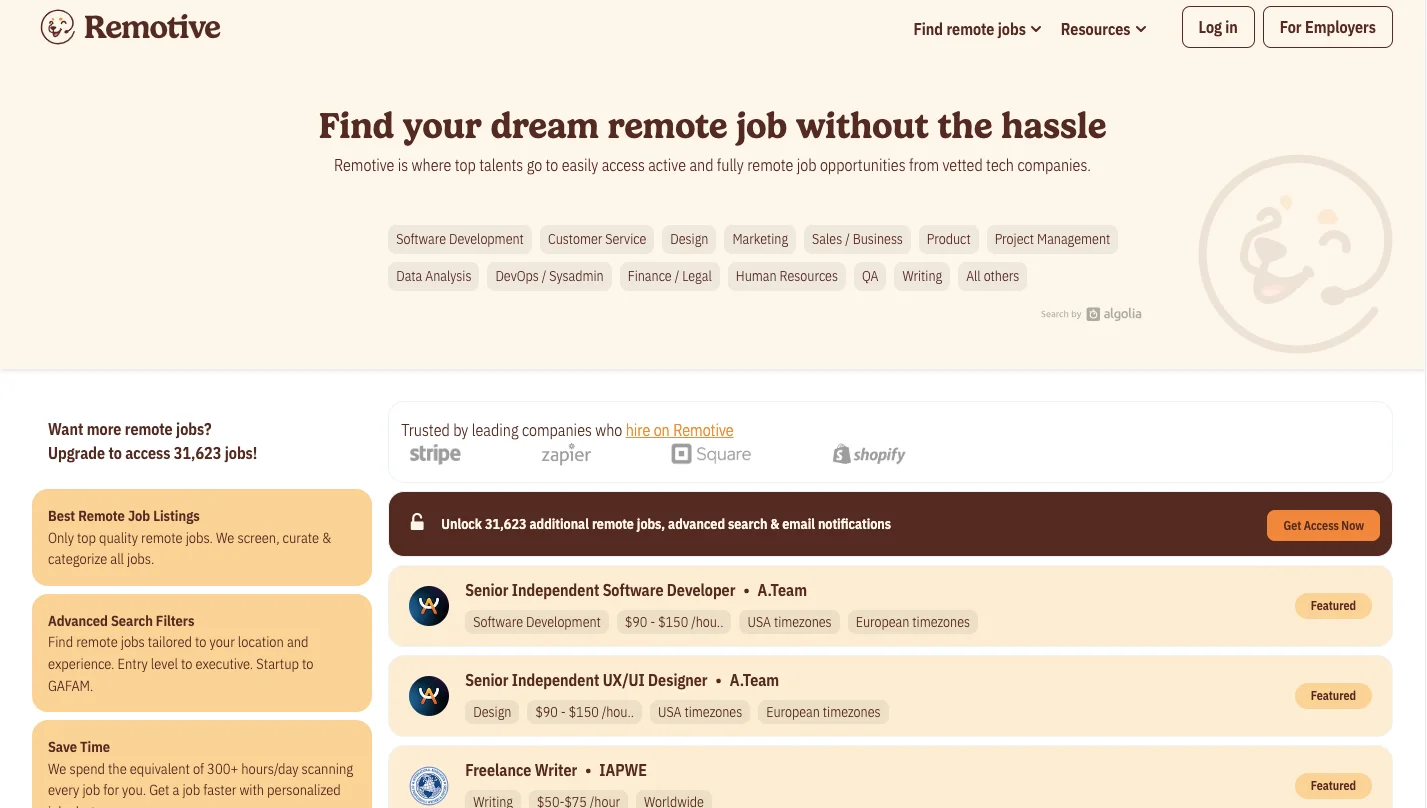Choose DevOps / Sysadmin category
This screenshot has height=808, width=1427.
tap(549, 276)
